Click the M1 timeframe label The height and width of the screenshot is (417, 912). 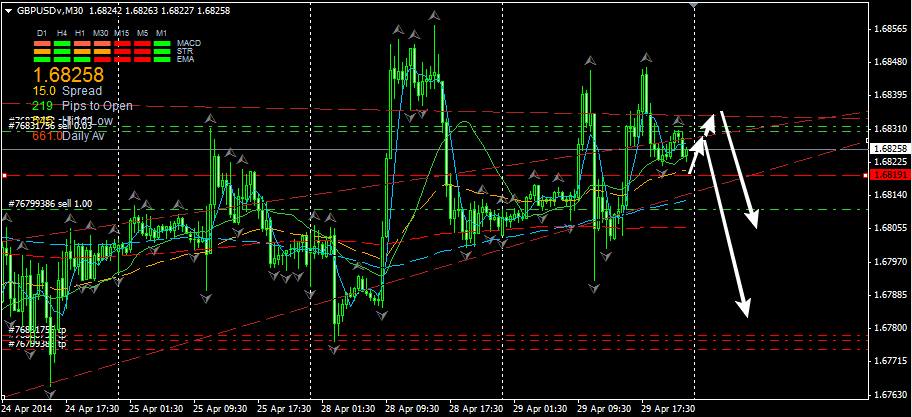[x=162, y=34]
